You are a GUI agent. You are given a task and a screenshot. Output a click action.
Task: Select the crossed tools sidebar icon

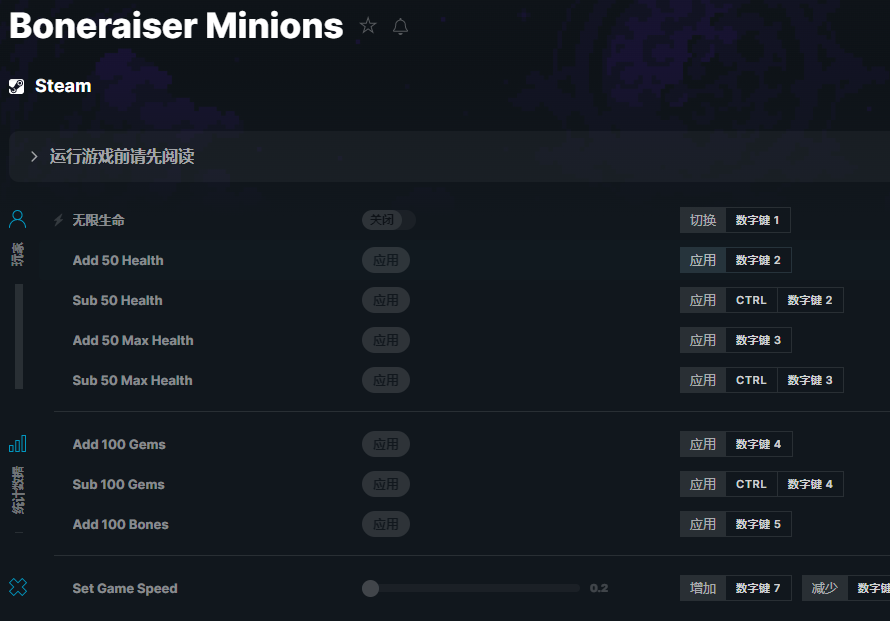tap(17, 587)
